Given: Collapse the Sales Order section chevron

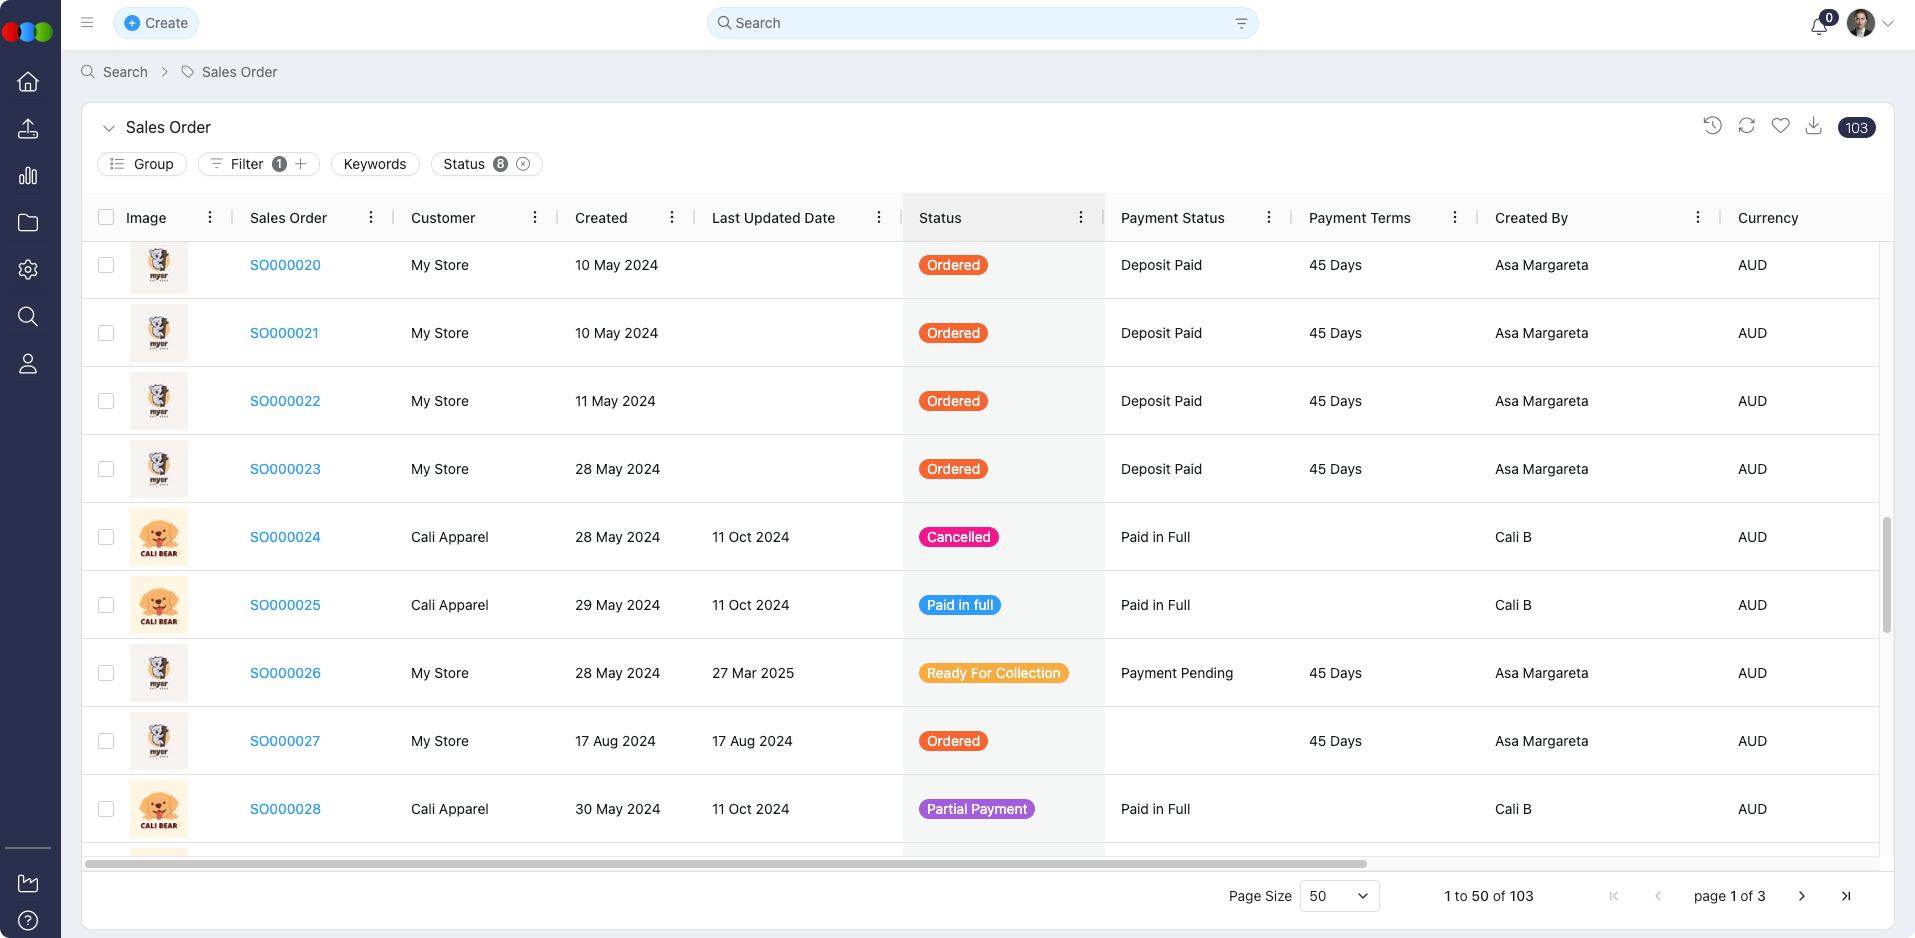Looking at the screenshot, I should tap(109, 128).
